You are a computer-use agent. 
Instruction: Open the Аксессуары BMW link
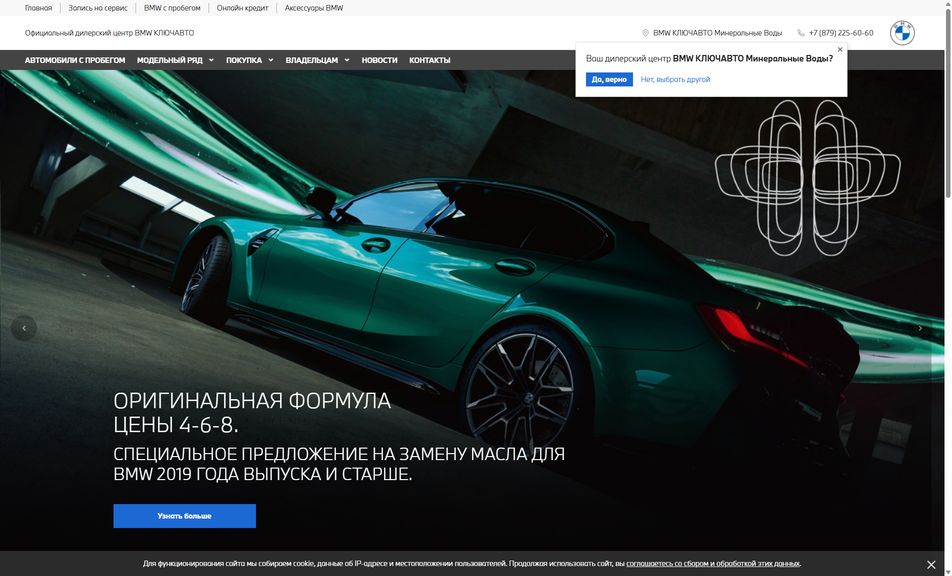click(314, 8)
